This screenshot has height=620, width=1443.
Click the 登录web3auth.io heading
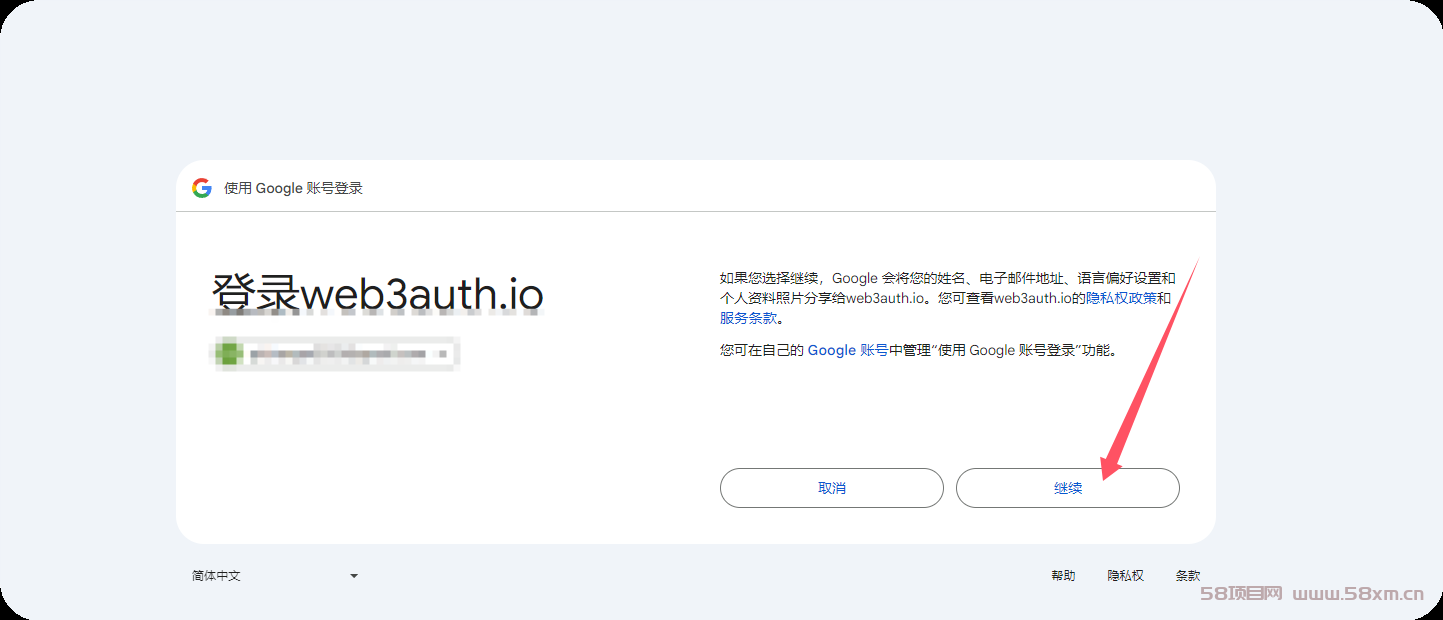click(x=378, y=294)
